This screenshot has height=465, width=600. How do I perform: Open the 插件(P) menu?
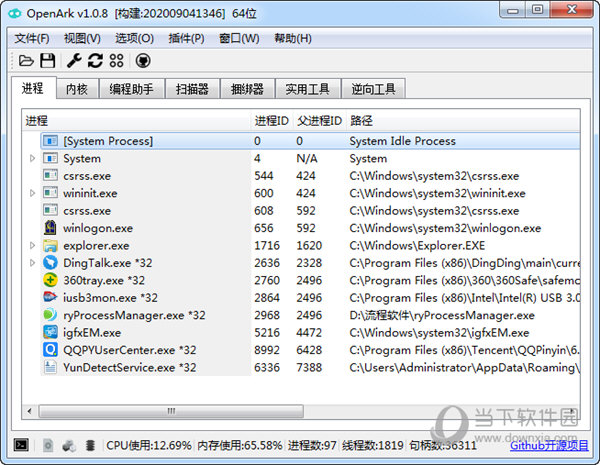tap(186, 38)
